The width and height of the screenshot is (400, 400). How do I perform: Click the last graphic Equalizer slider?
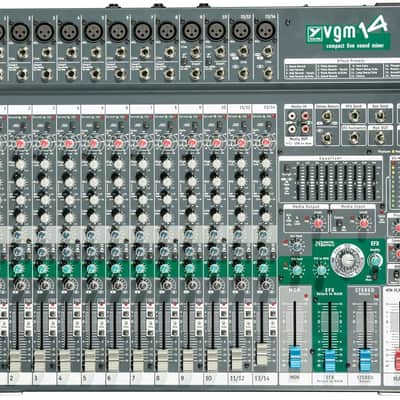(374, 182)
